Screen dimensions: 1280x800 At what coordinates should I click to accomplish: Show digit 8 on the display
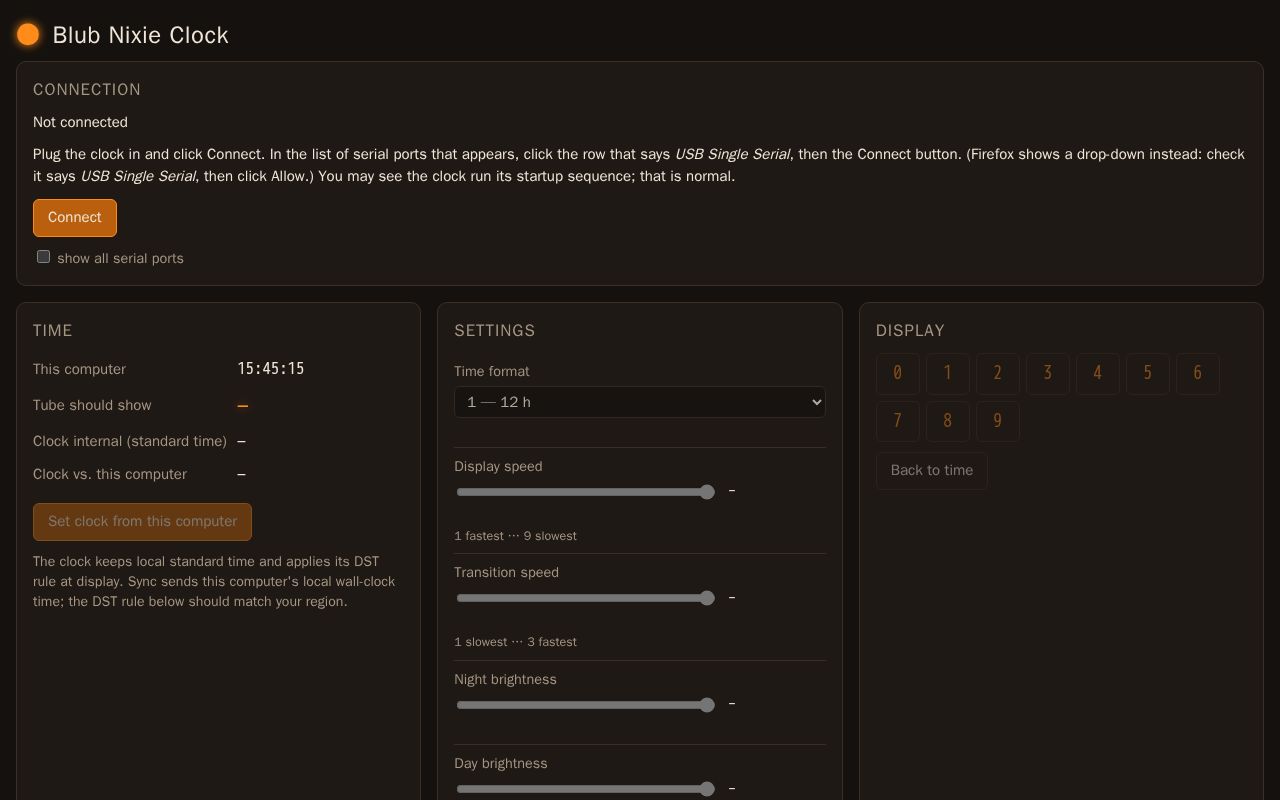pos(948,421)
